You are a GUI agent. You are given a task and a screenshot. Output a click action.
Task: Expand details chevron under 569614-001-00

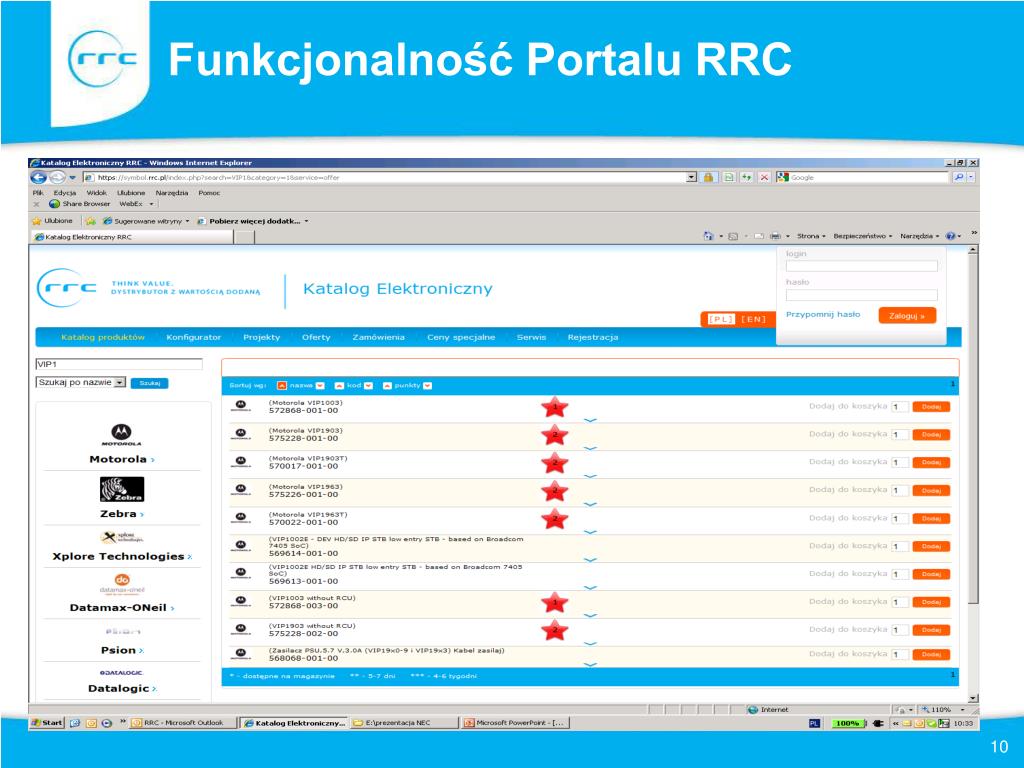tap(590, 560)
